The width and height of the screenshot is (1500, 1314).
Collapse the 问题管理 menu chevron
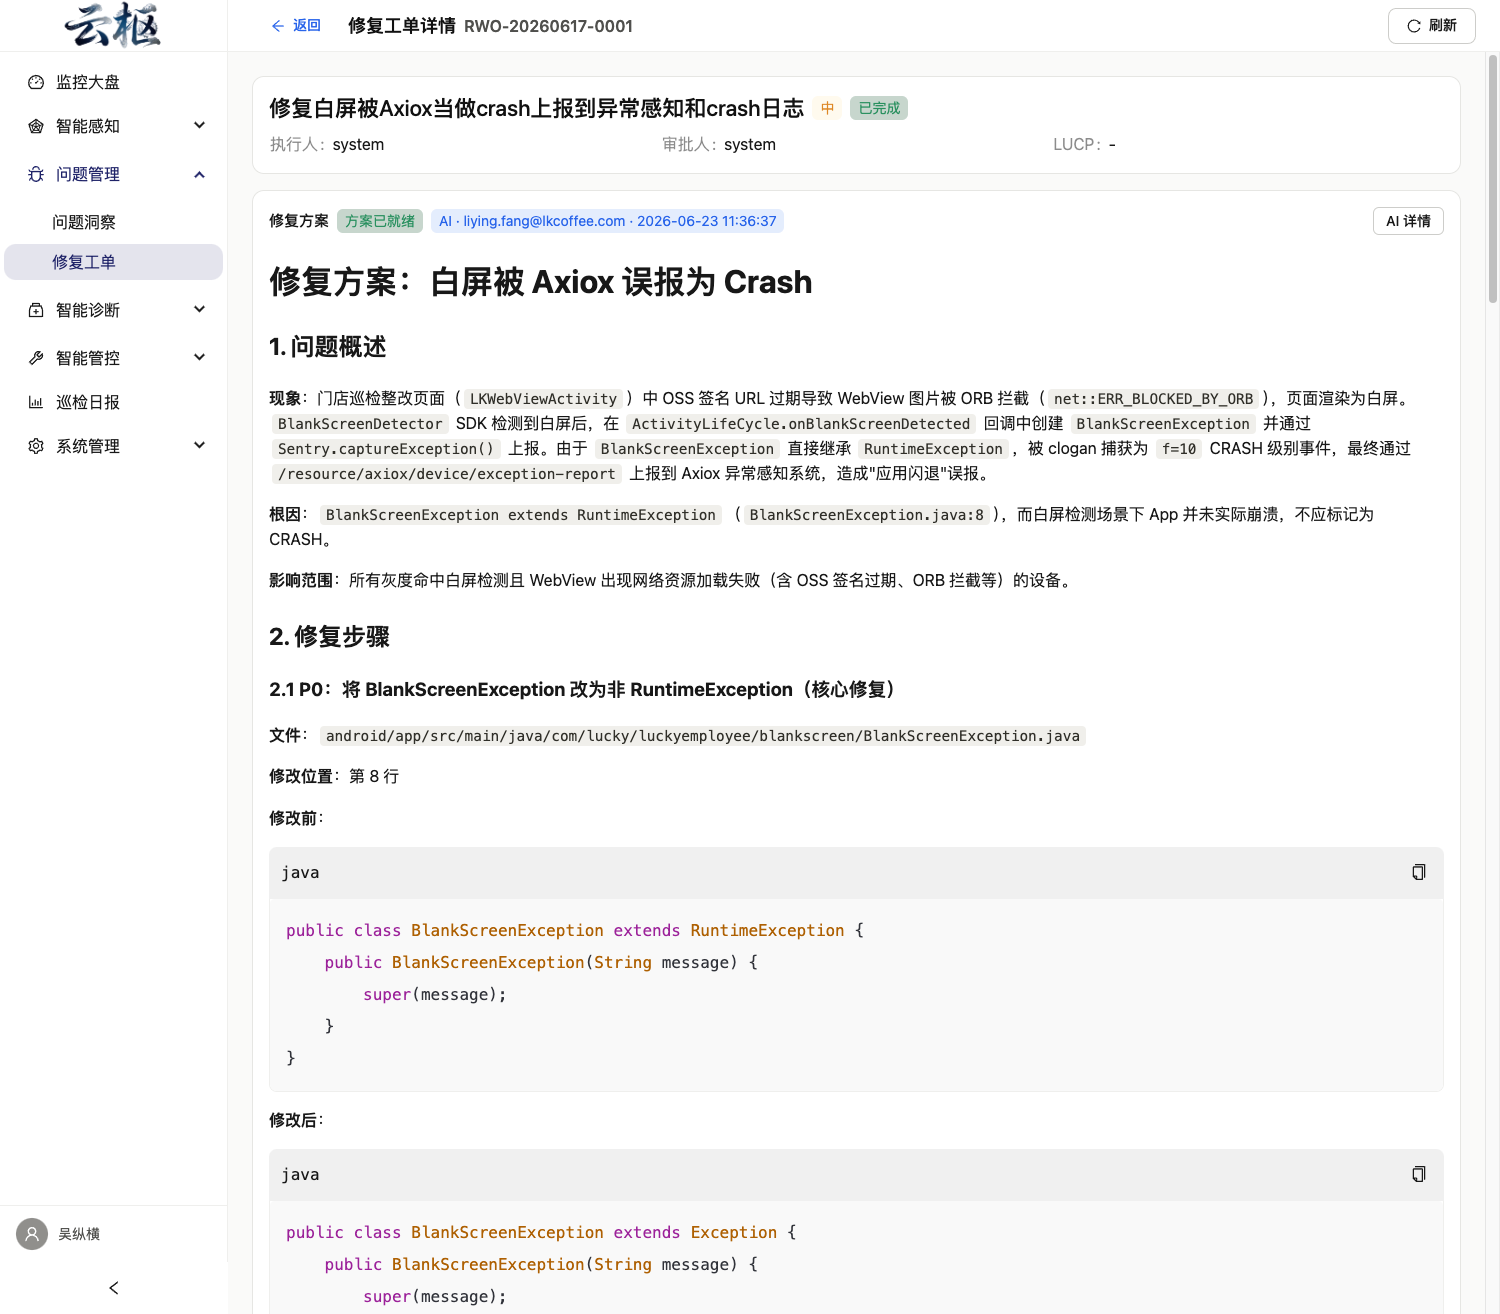click(x=199, y=174)
